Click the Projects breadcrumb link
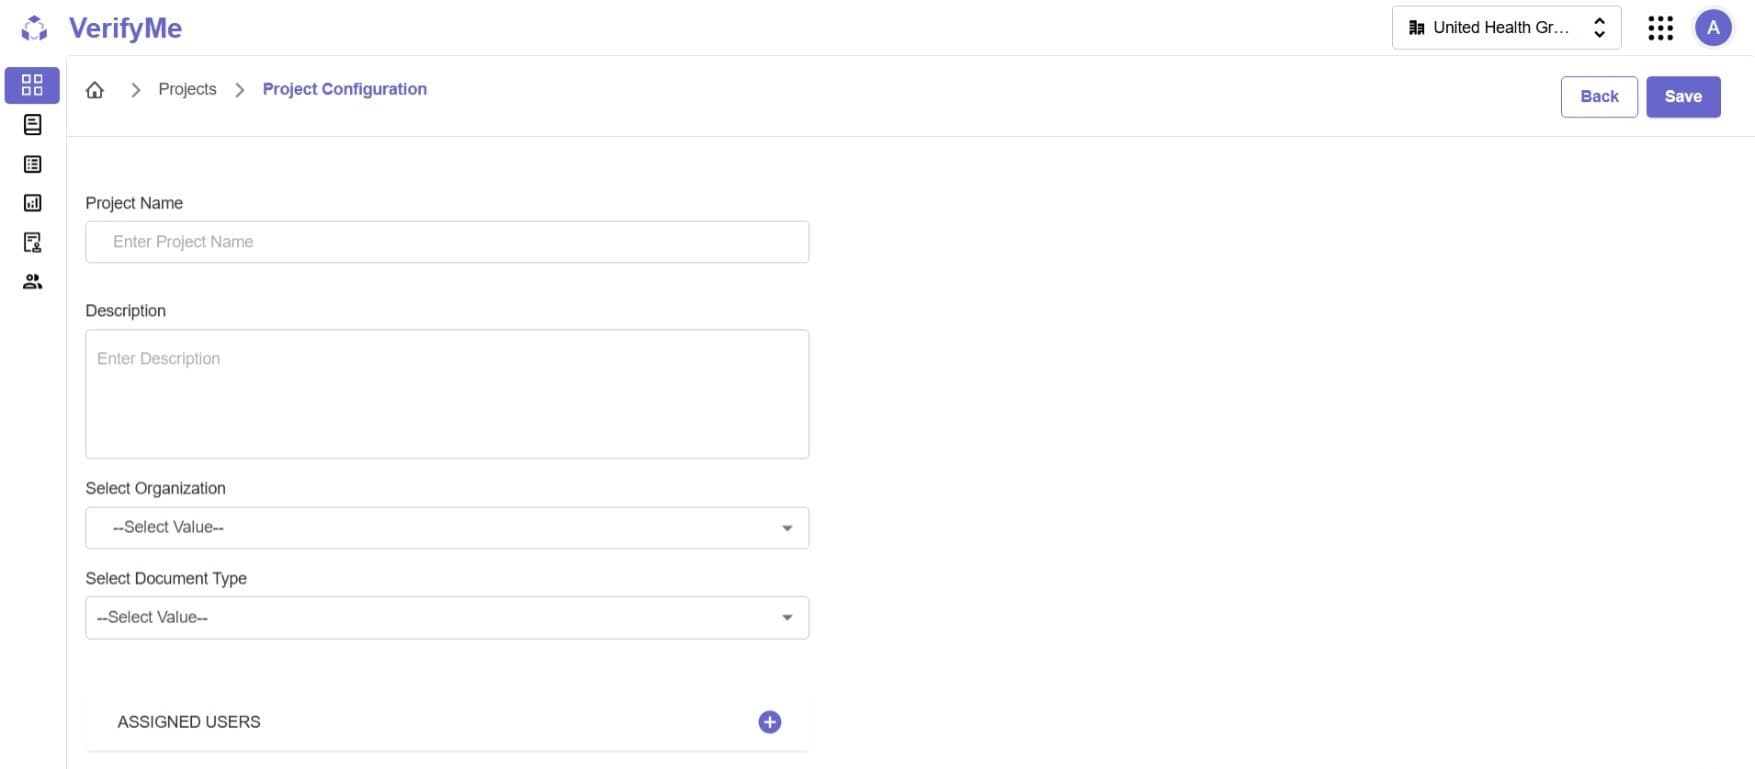 pyautogui.click(x=187, y=89)
